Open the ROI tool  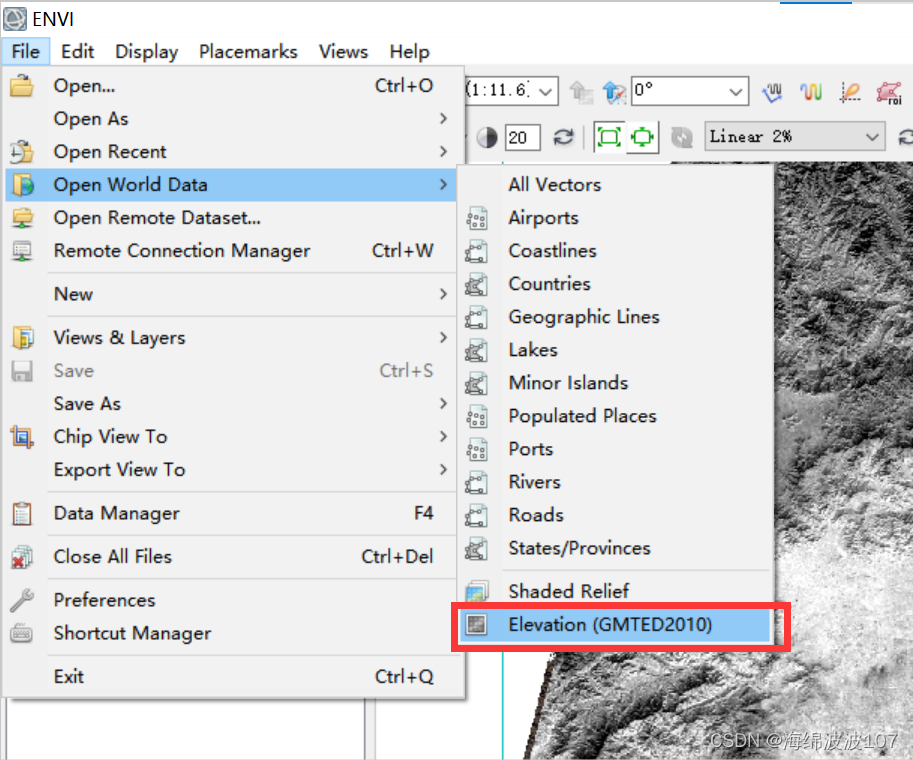point(889,93)
